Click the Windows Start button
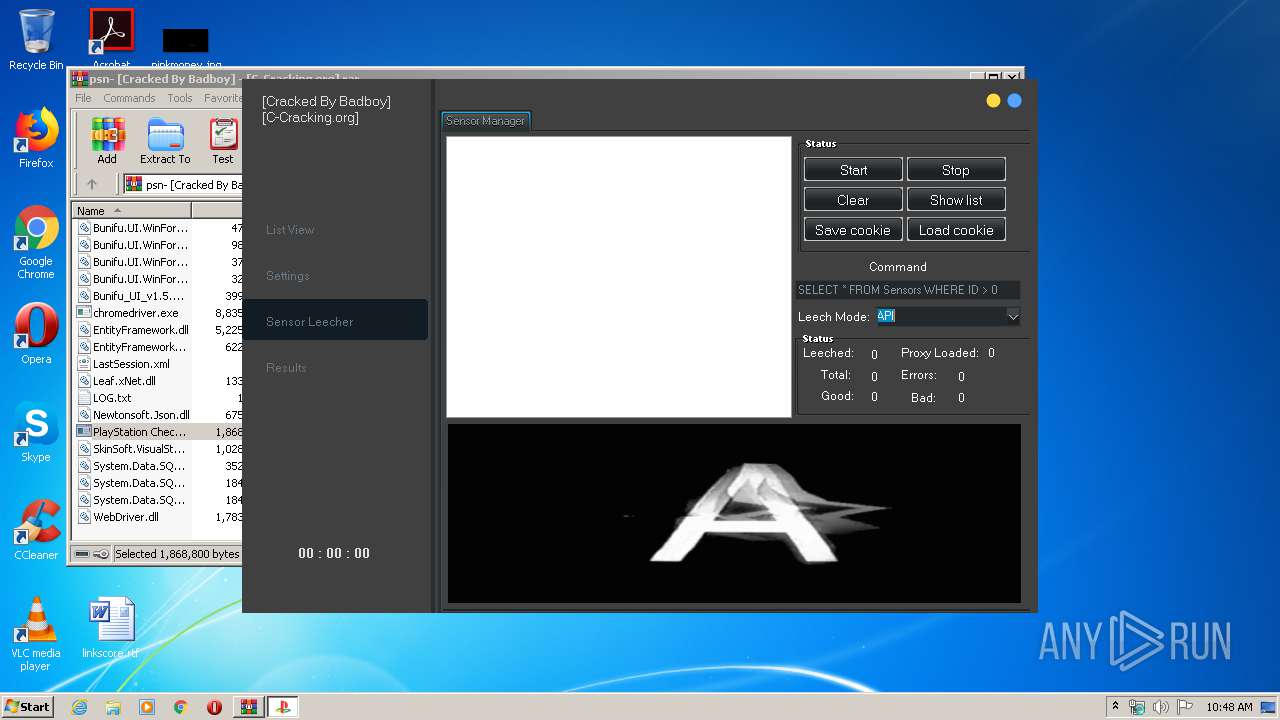This screenshot has width=1280, height=720. click(28, 706)
